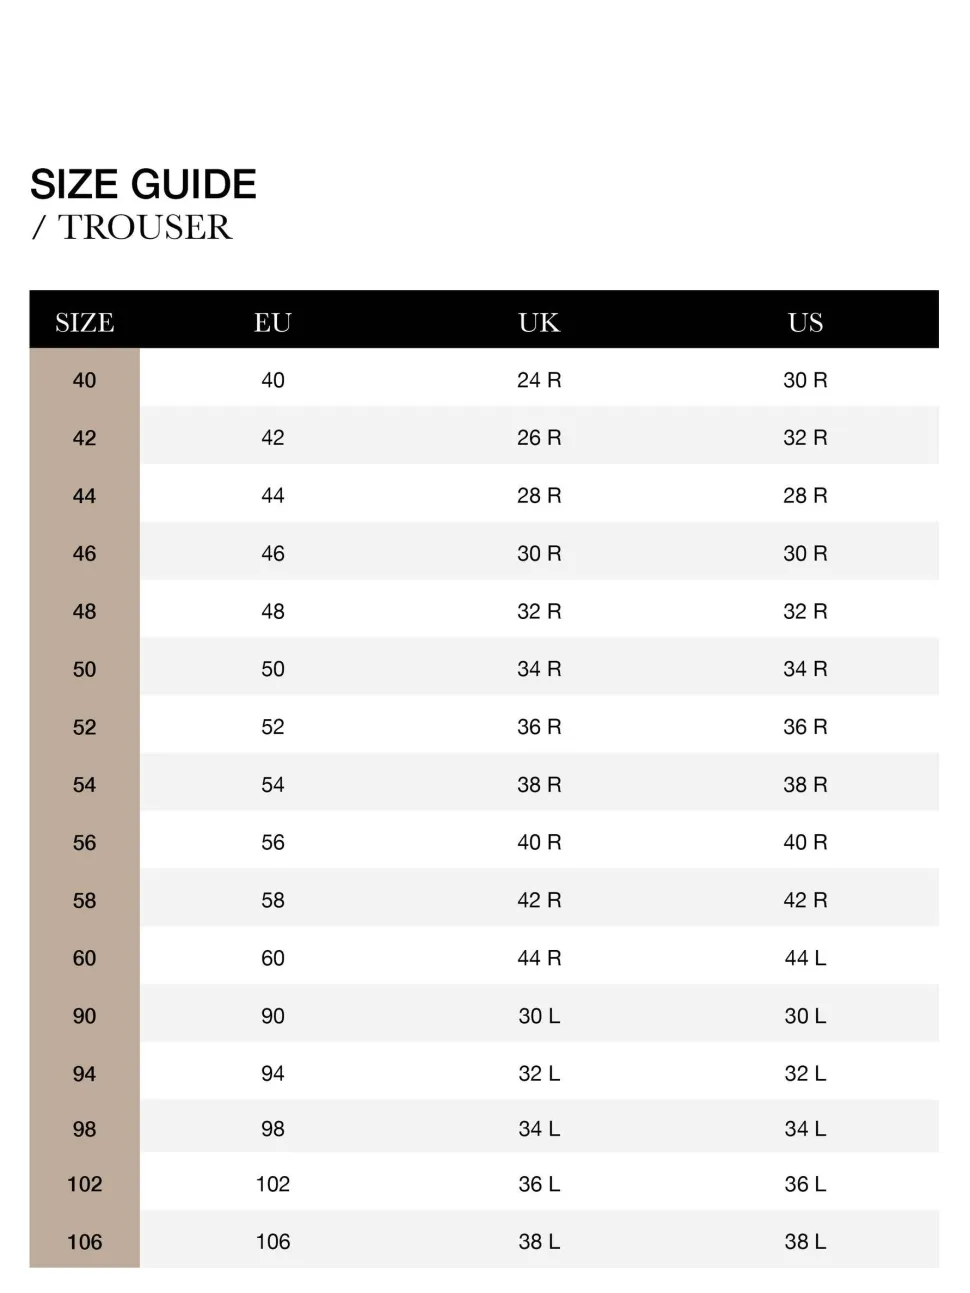Click the US value 28 R for size 44
Viewport: 970px width, 1293px height.
pyautogui.click(x=805, y=496)
